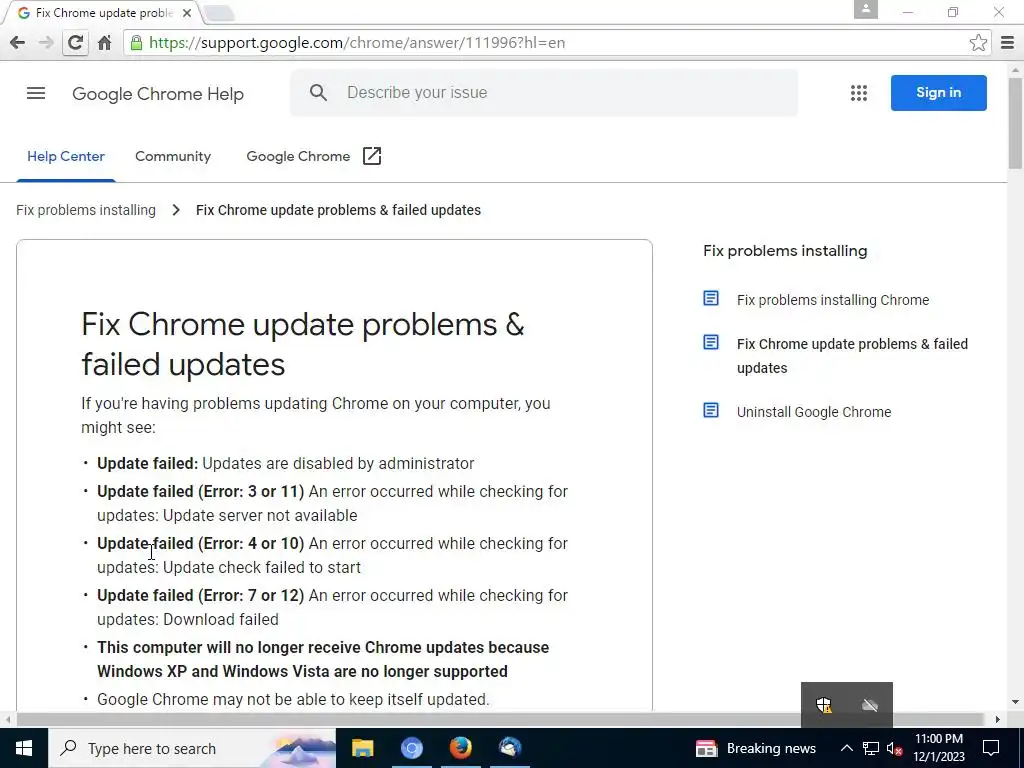Click the Windows Security shield tray icon

pyautogui.click(x=824, y=705)
